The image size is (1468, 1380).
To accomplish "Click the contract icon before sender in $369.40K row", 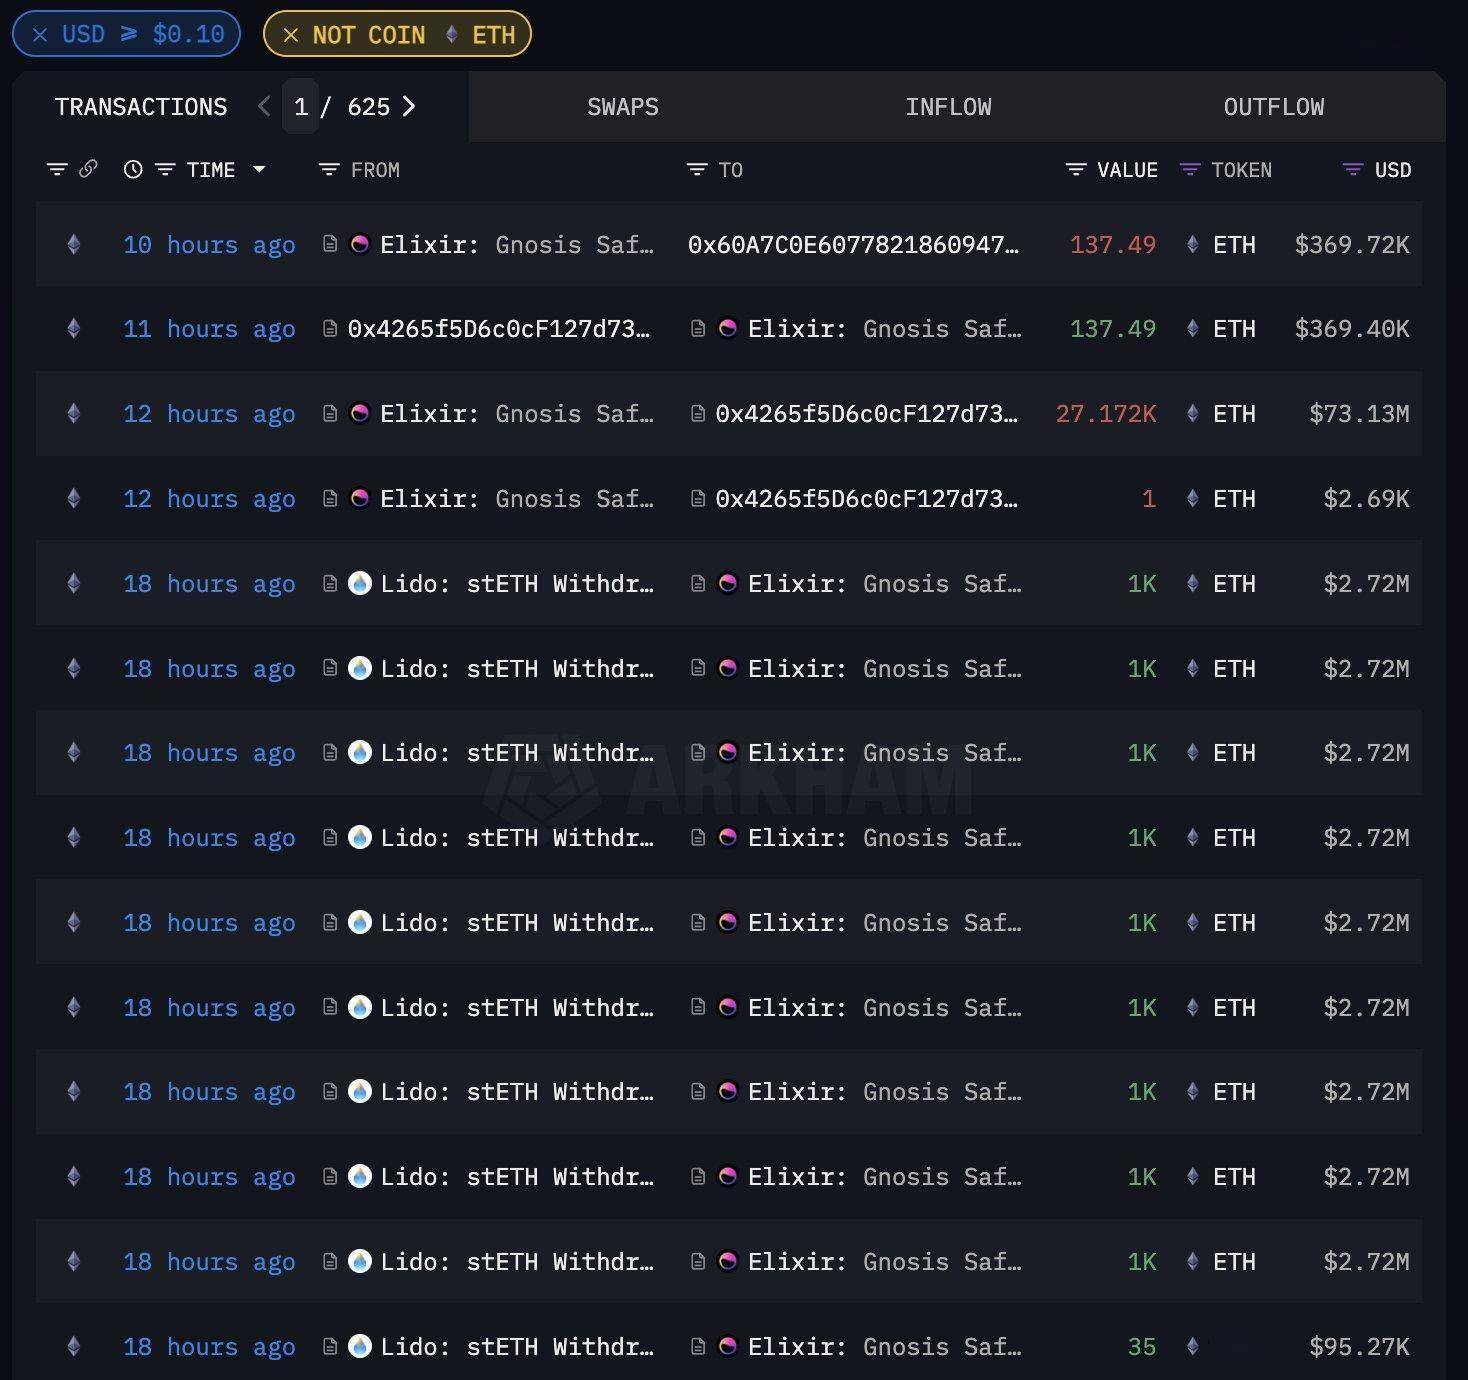I will [329, 328].
